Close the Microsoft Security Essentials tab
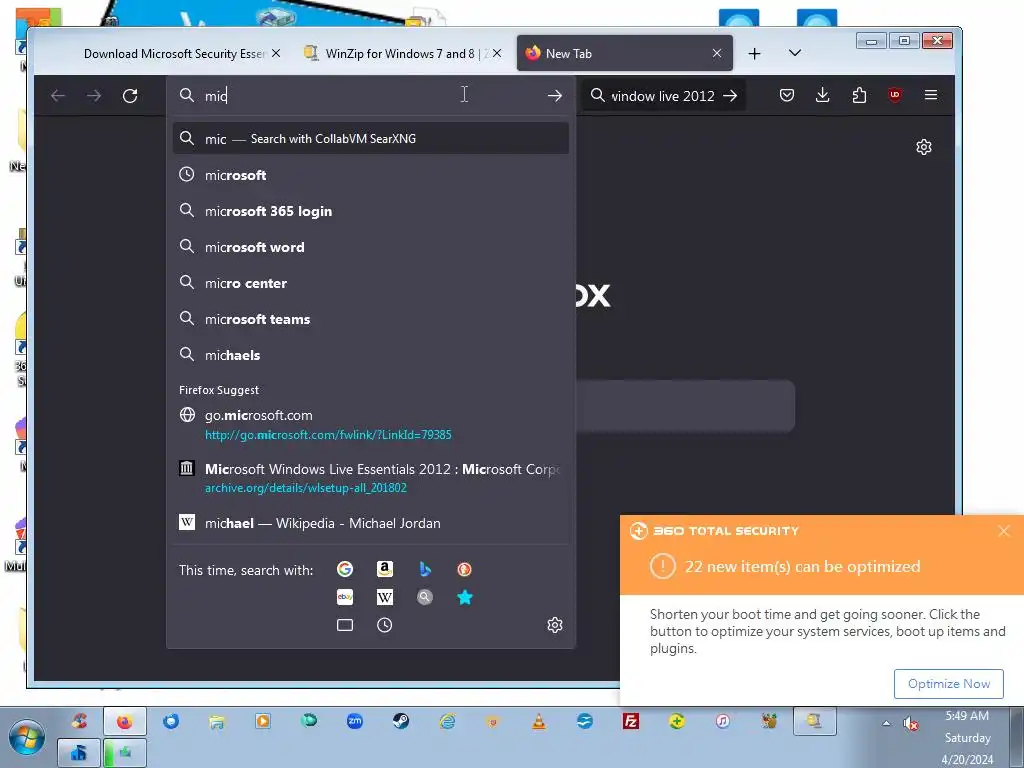1024x768 pixels. (276, 54)
